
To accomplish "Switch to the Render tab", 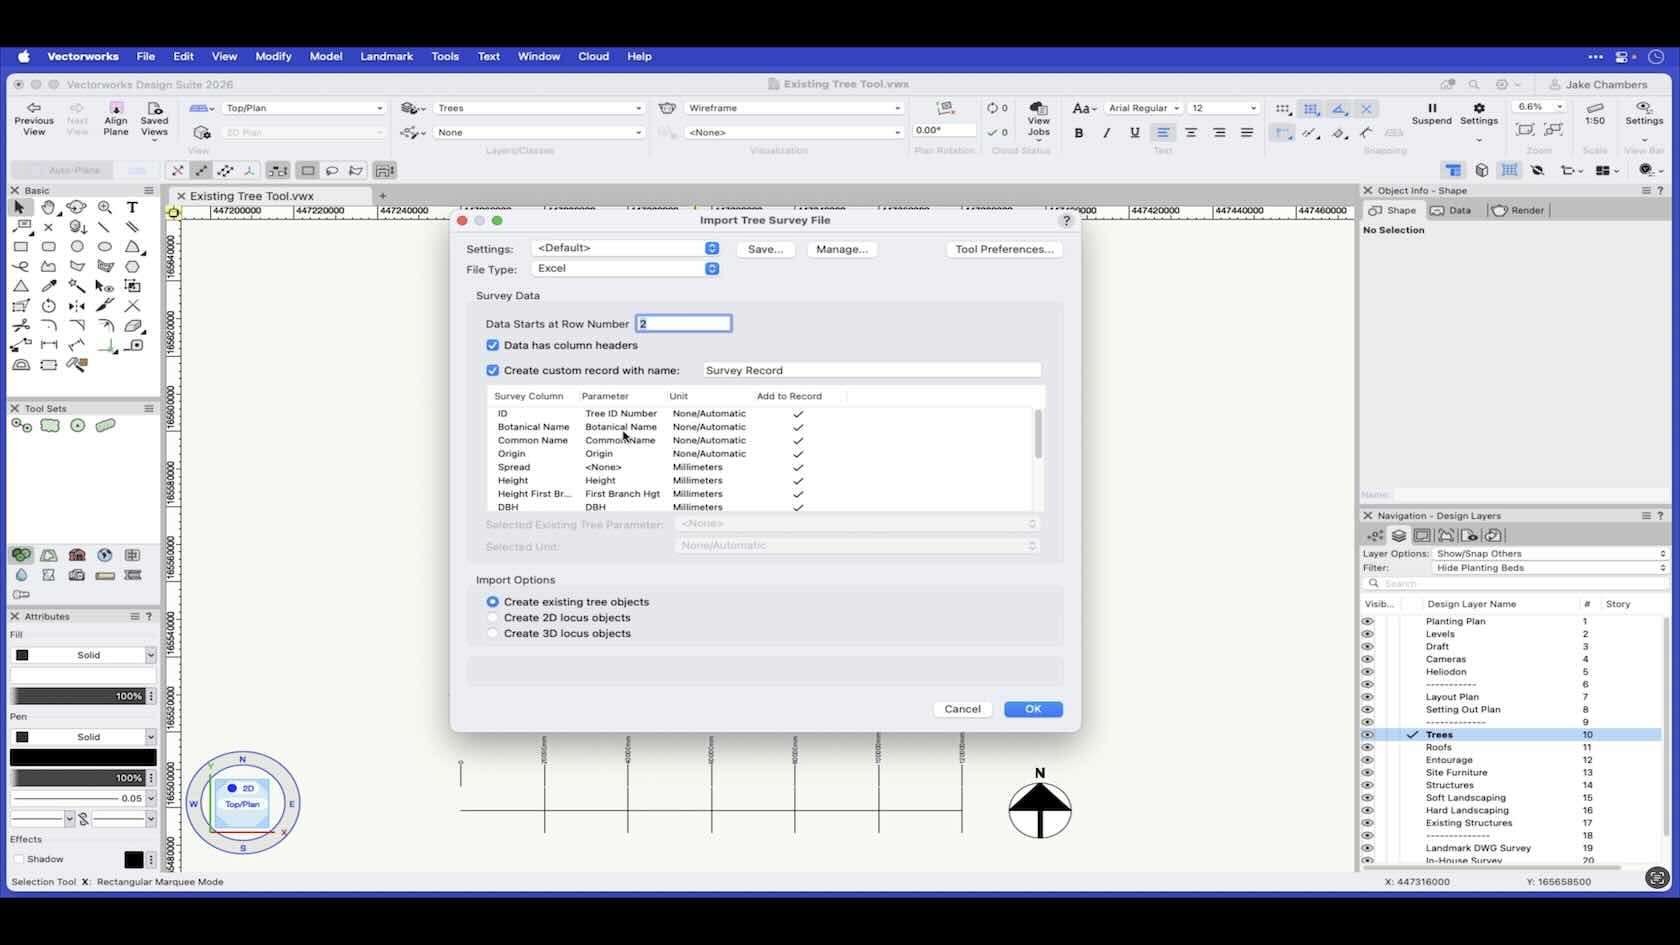I will click(x=1518, y=210).
